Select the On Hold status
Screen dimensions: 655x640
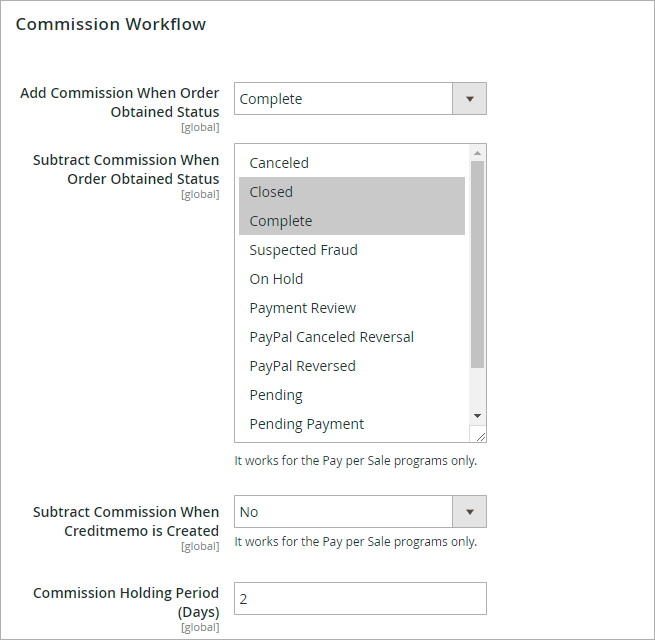[x=276, y=279]
